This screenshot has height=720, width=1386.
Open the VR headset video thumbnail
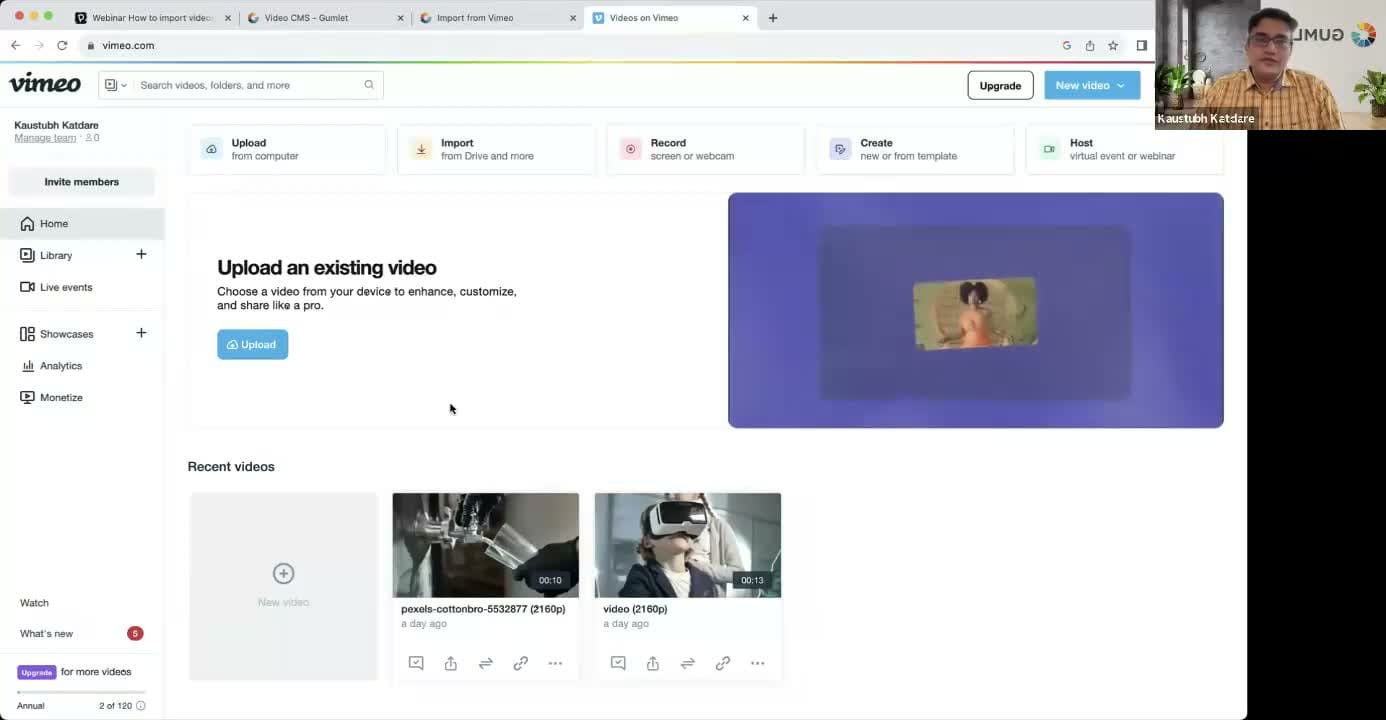(x=687, y=545)
